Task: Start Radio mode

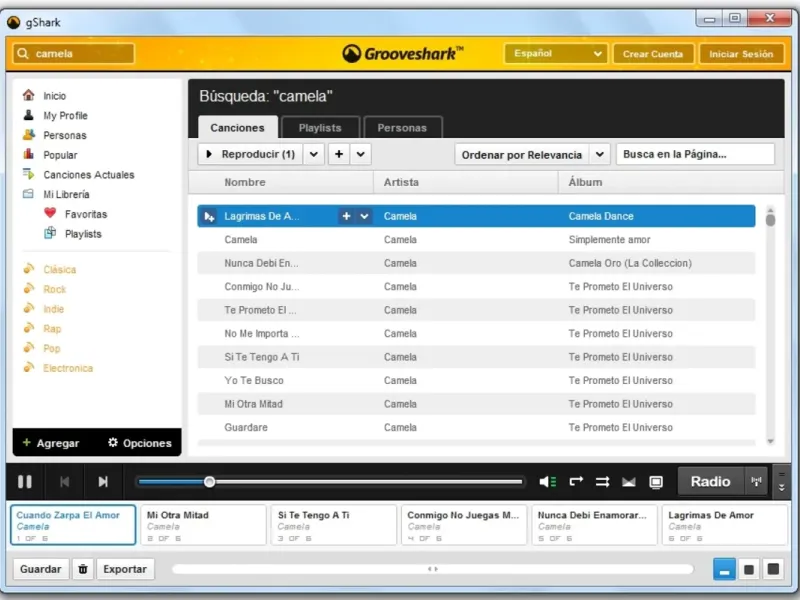Action: click(710, 481)
